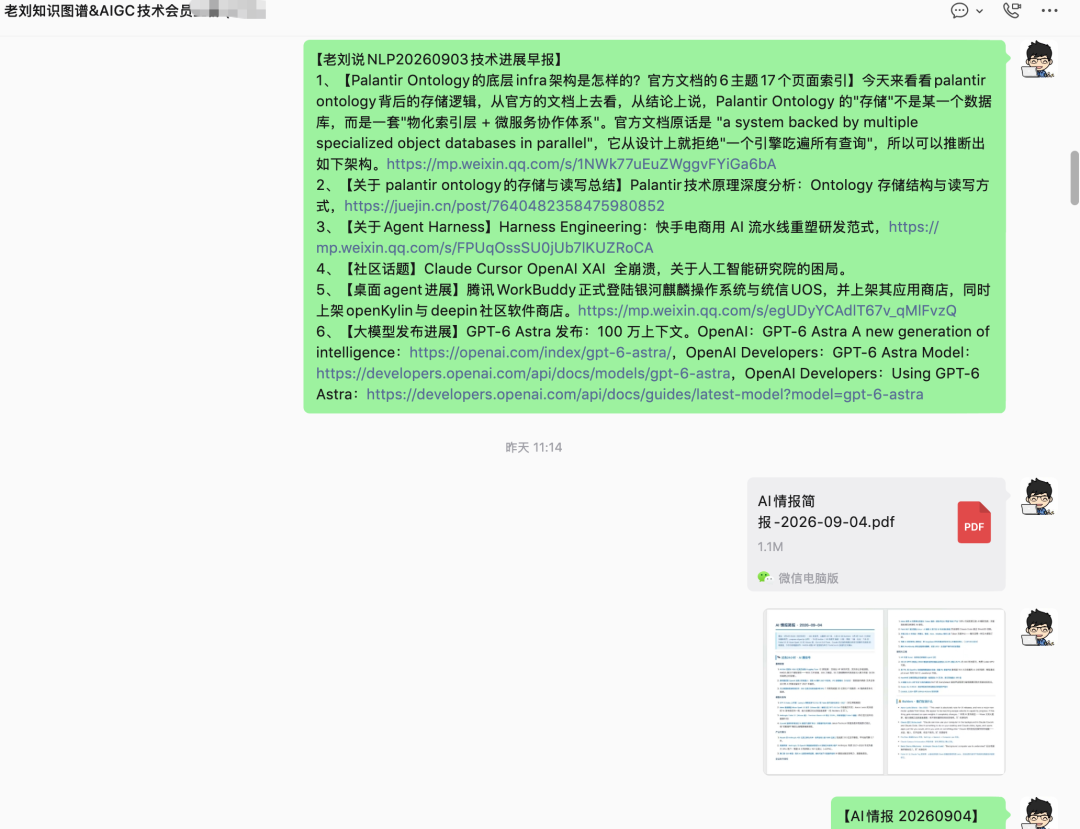This screenshot has width=1080, height=829.
Task: Start a voice call with phone icon
Action: [x=1011, y=10]
